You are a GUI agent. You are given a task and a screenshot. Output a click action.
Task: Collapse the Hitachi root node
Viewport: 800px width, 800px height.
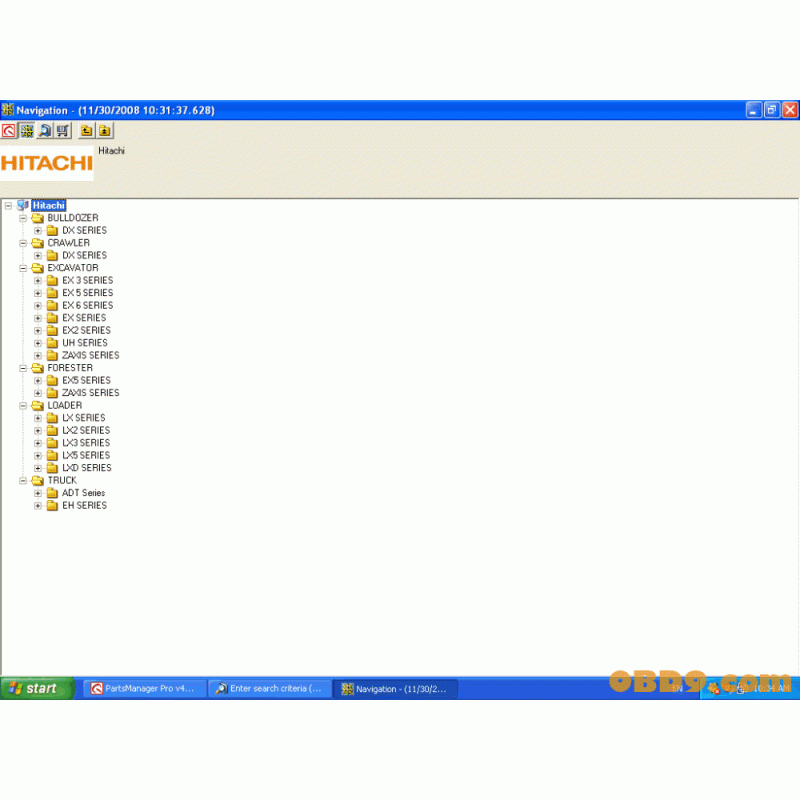point(9,206)
